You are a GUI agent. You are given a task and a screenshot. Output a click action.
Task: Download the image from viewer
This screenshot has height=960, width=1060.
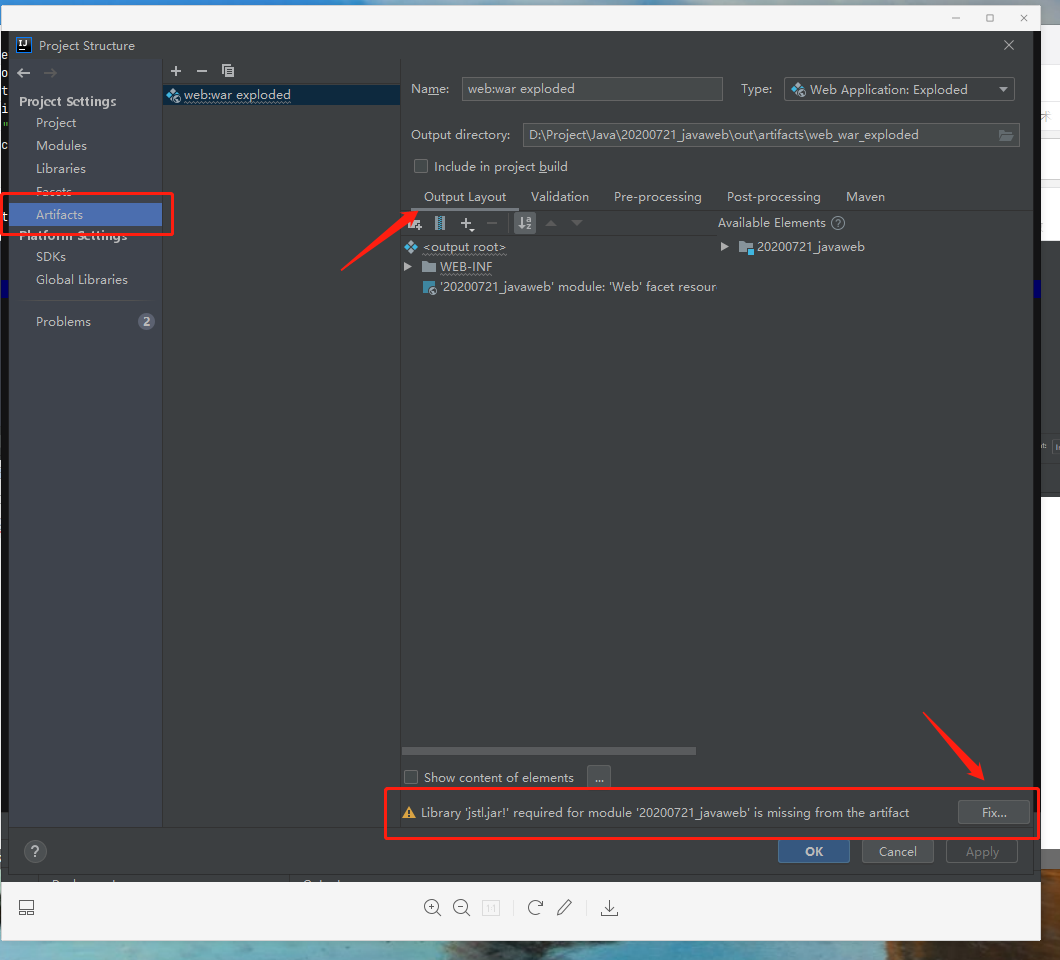coord(609,908)
